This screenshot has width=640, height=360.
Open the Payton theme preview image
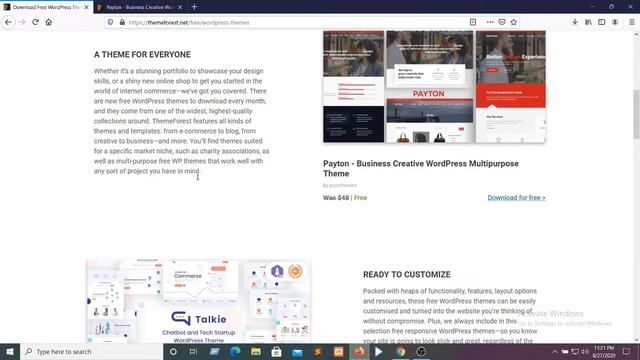434,87
